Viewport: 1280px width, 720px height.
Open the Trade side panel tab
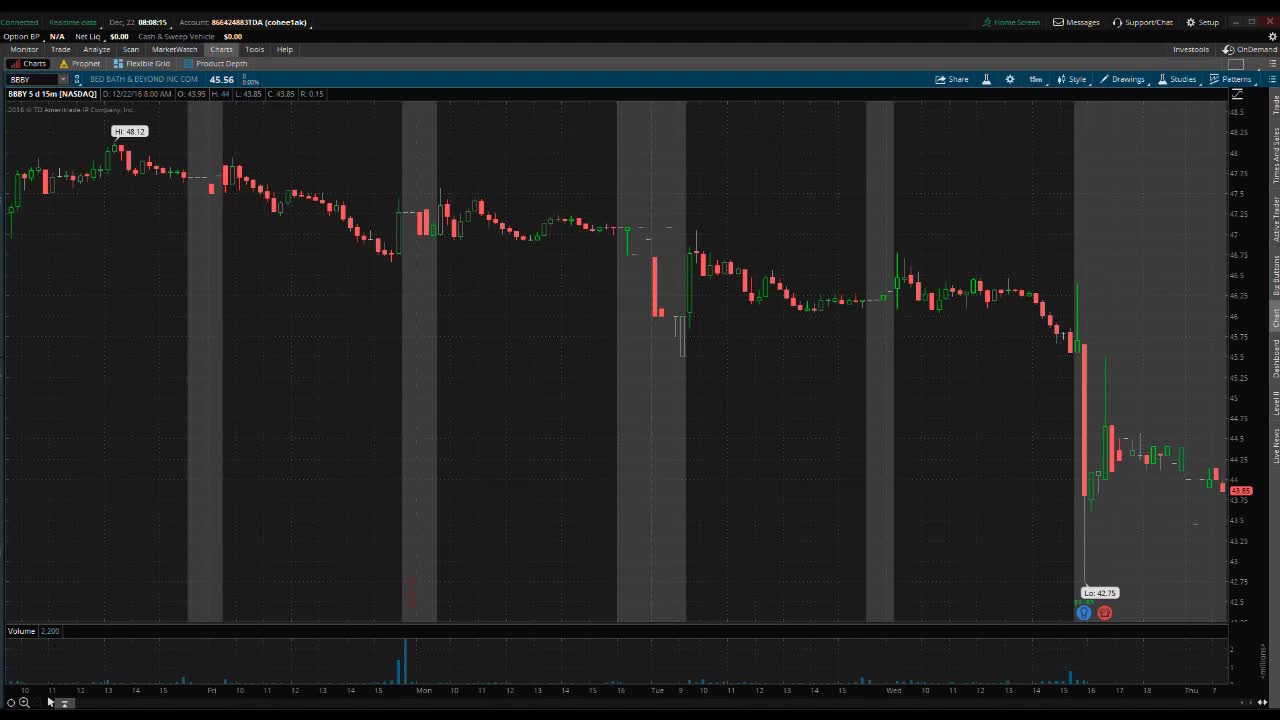coord(1275,106)
